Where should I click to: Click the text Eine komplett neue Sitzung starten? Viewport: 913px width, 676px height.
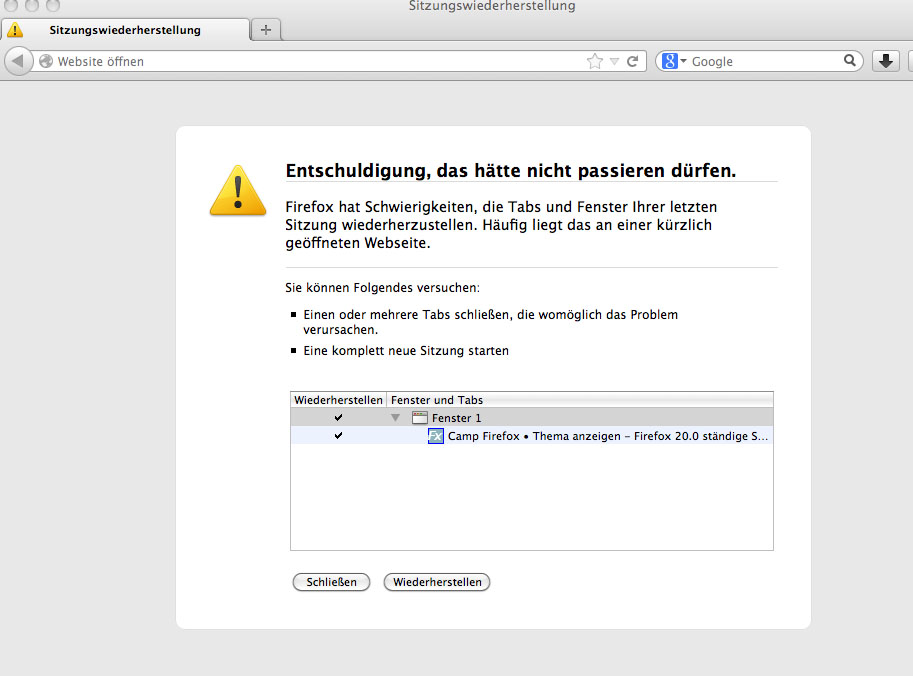point(406,351)
